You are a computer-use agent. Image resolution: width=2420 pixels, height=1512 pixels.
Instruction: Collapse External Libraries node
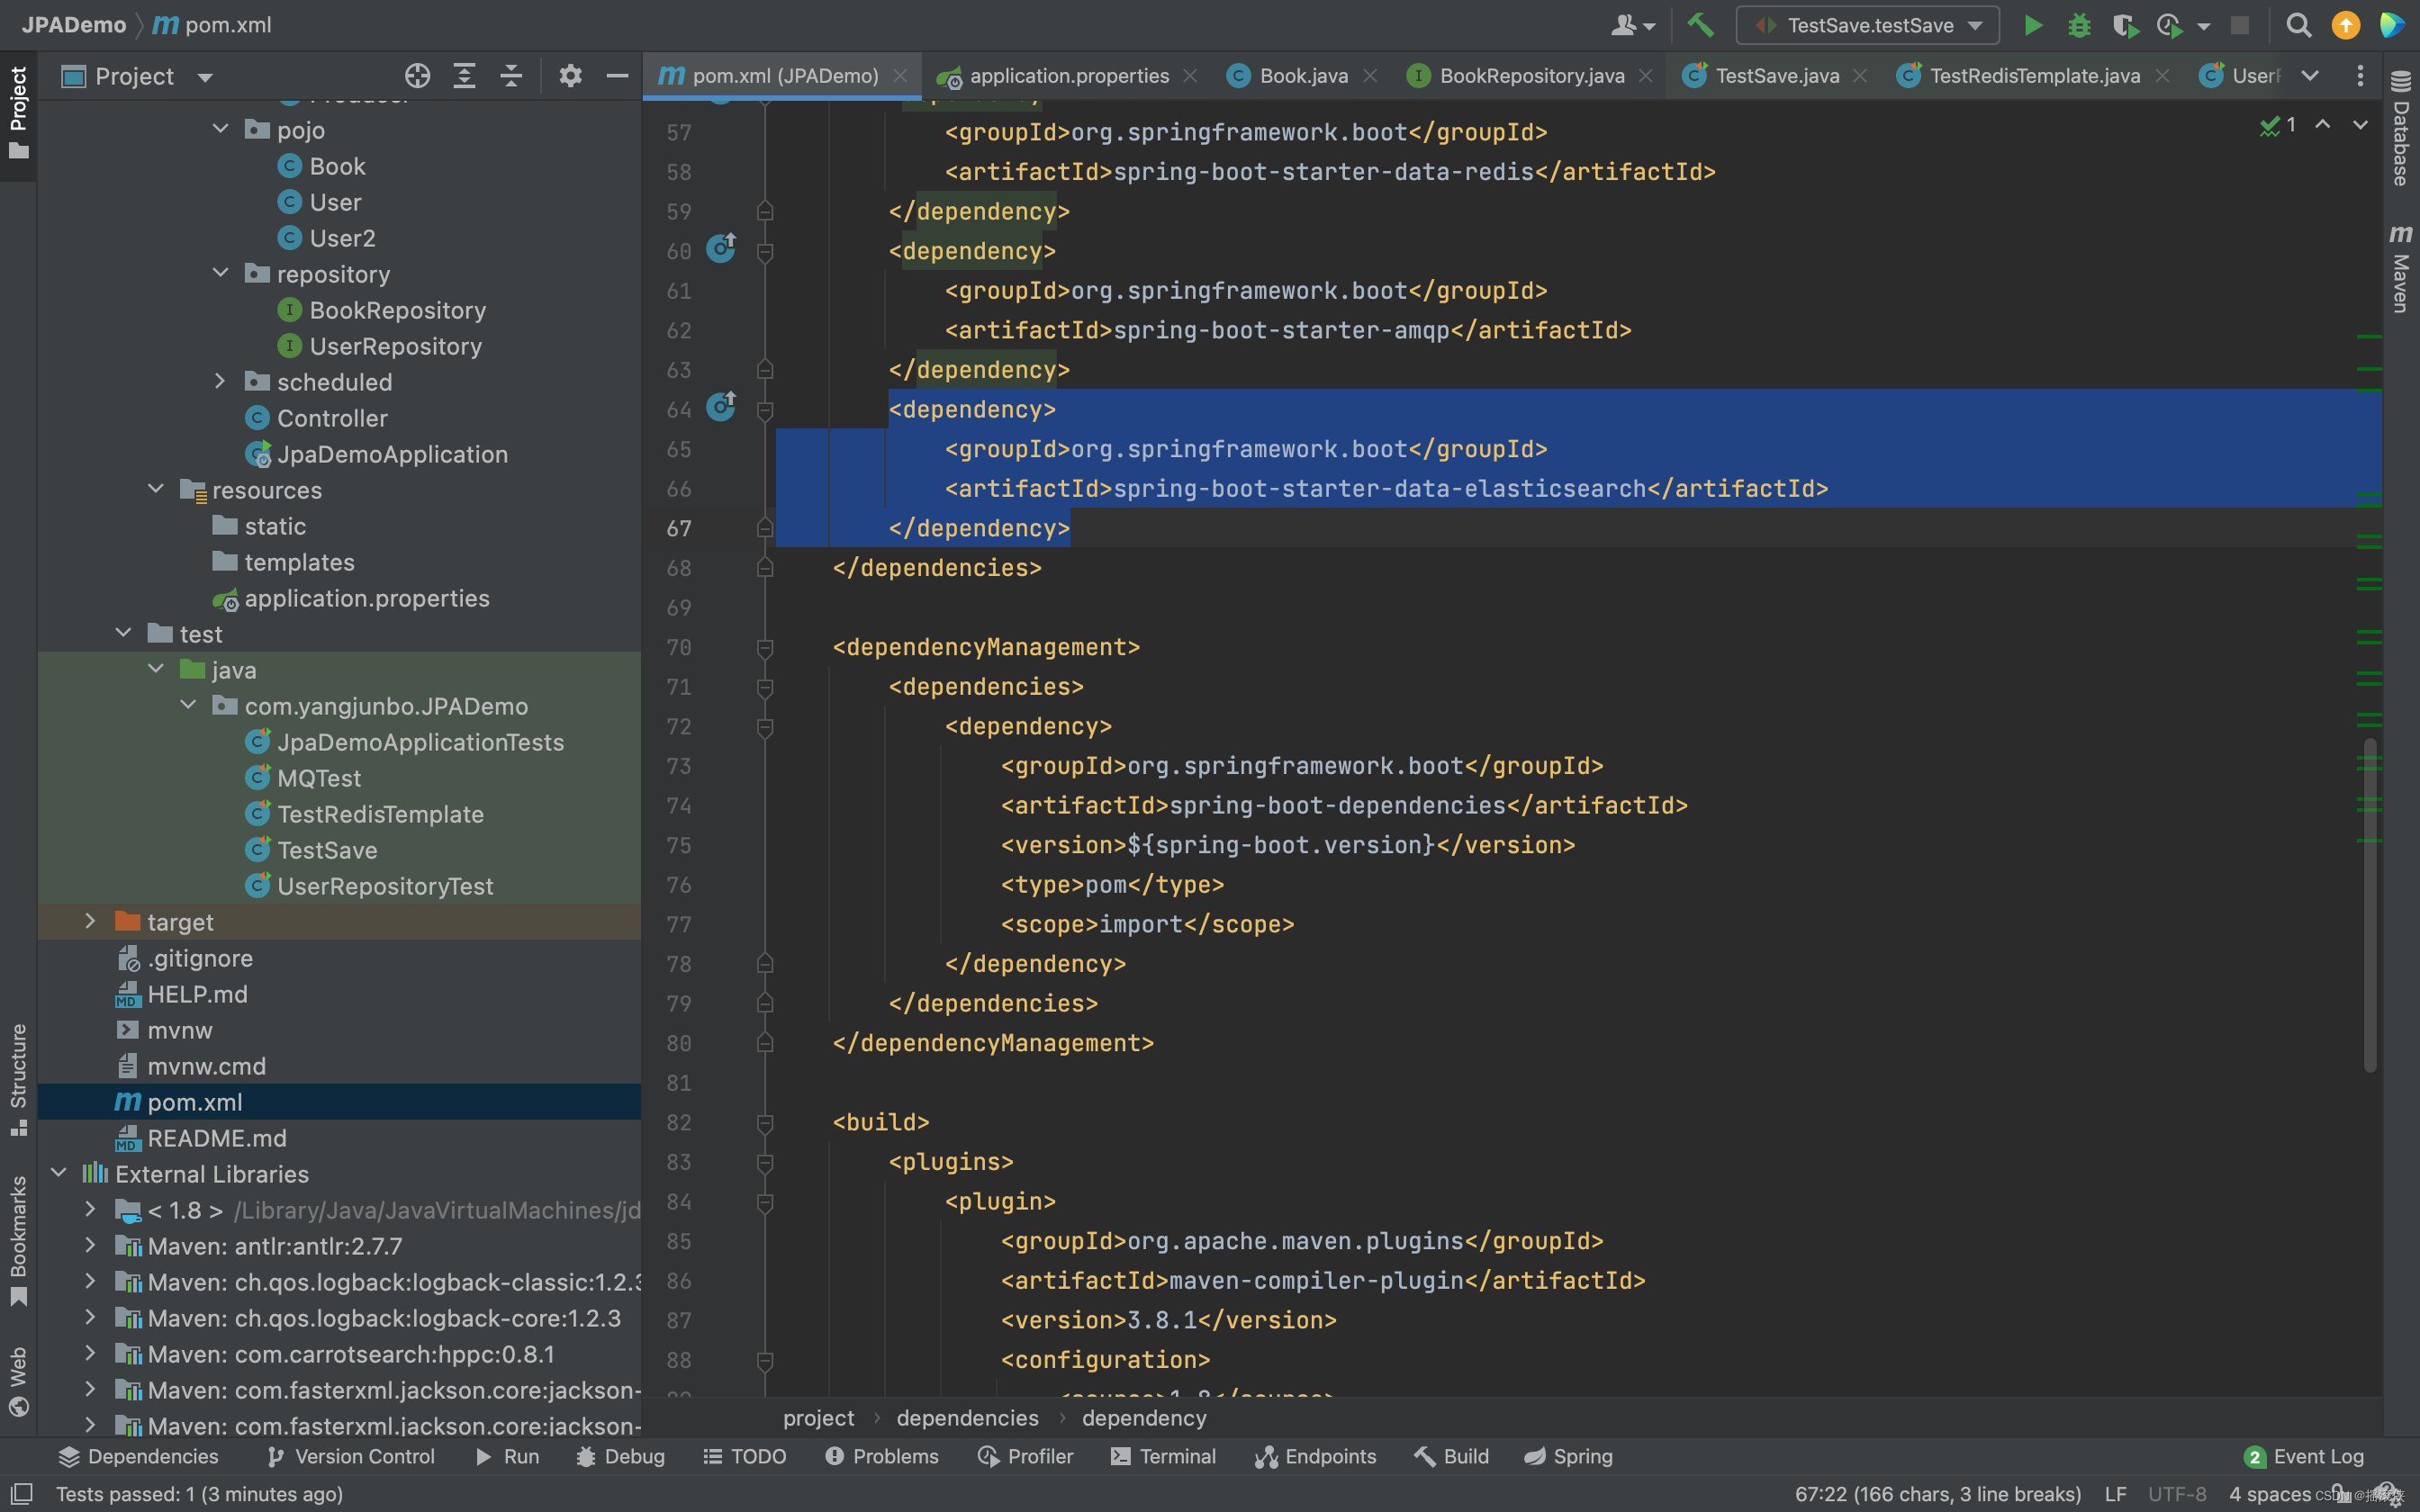click(x=58, y=1173)
